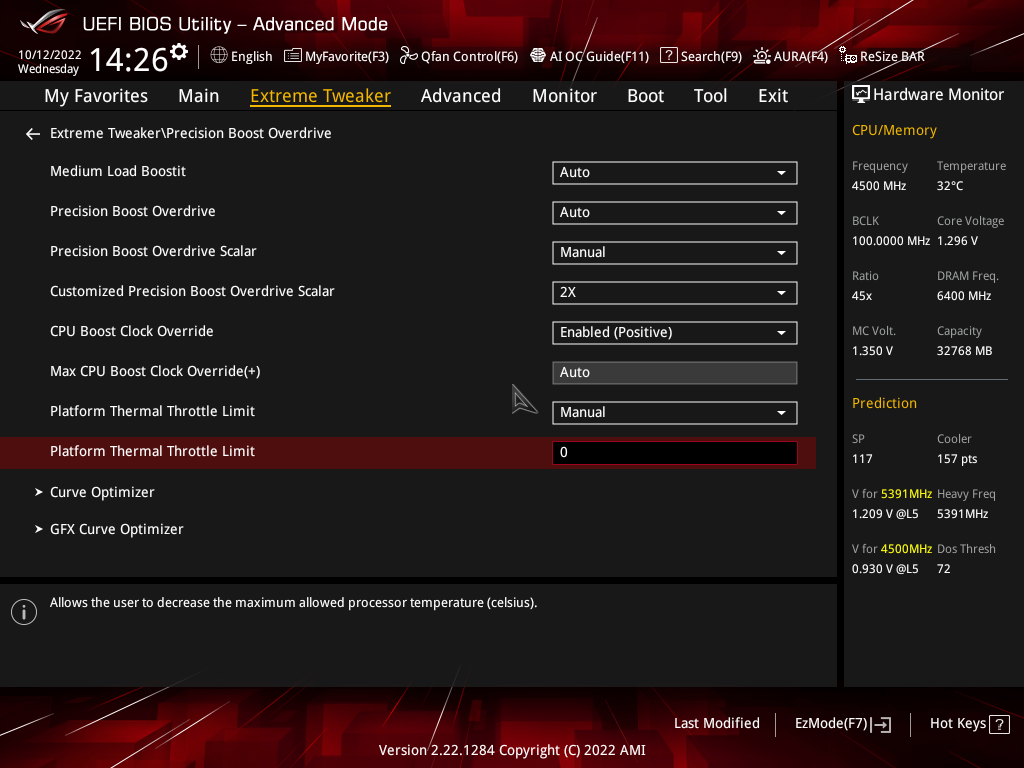
Task: Switch to Main tab
Action: (199, 96)
